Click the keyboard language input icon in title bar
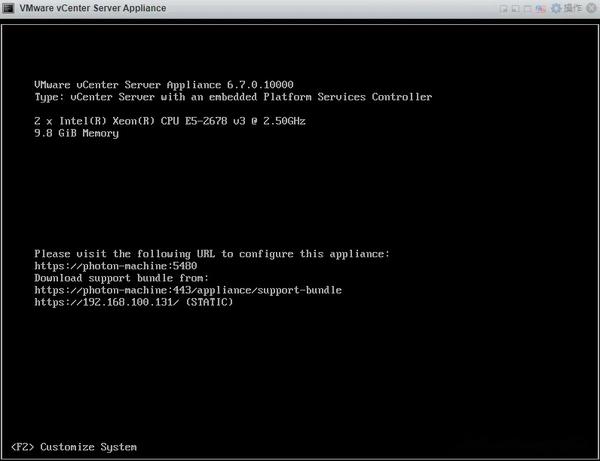Image resolution: width=600 pixels, height=461 pixels. pos(540,8)
